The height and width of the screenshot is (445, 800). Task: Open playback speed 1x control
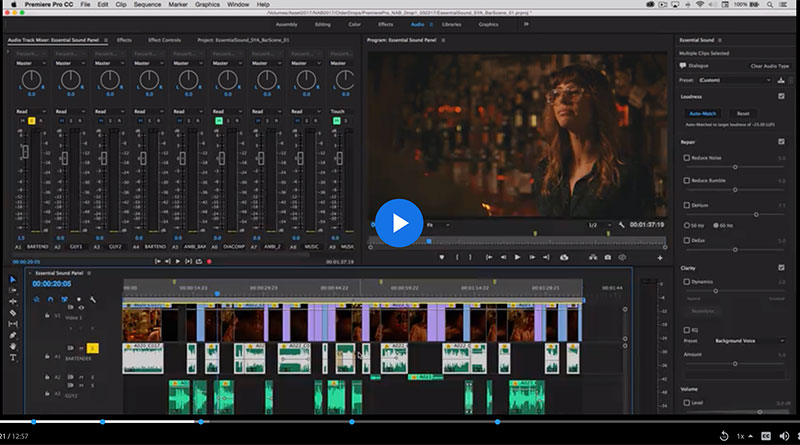(744, 436)
